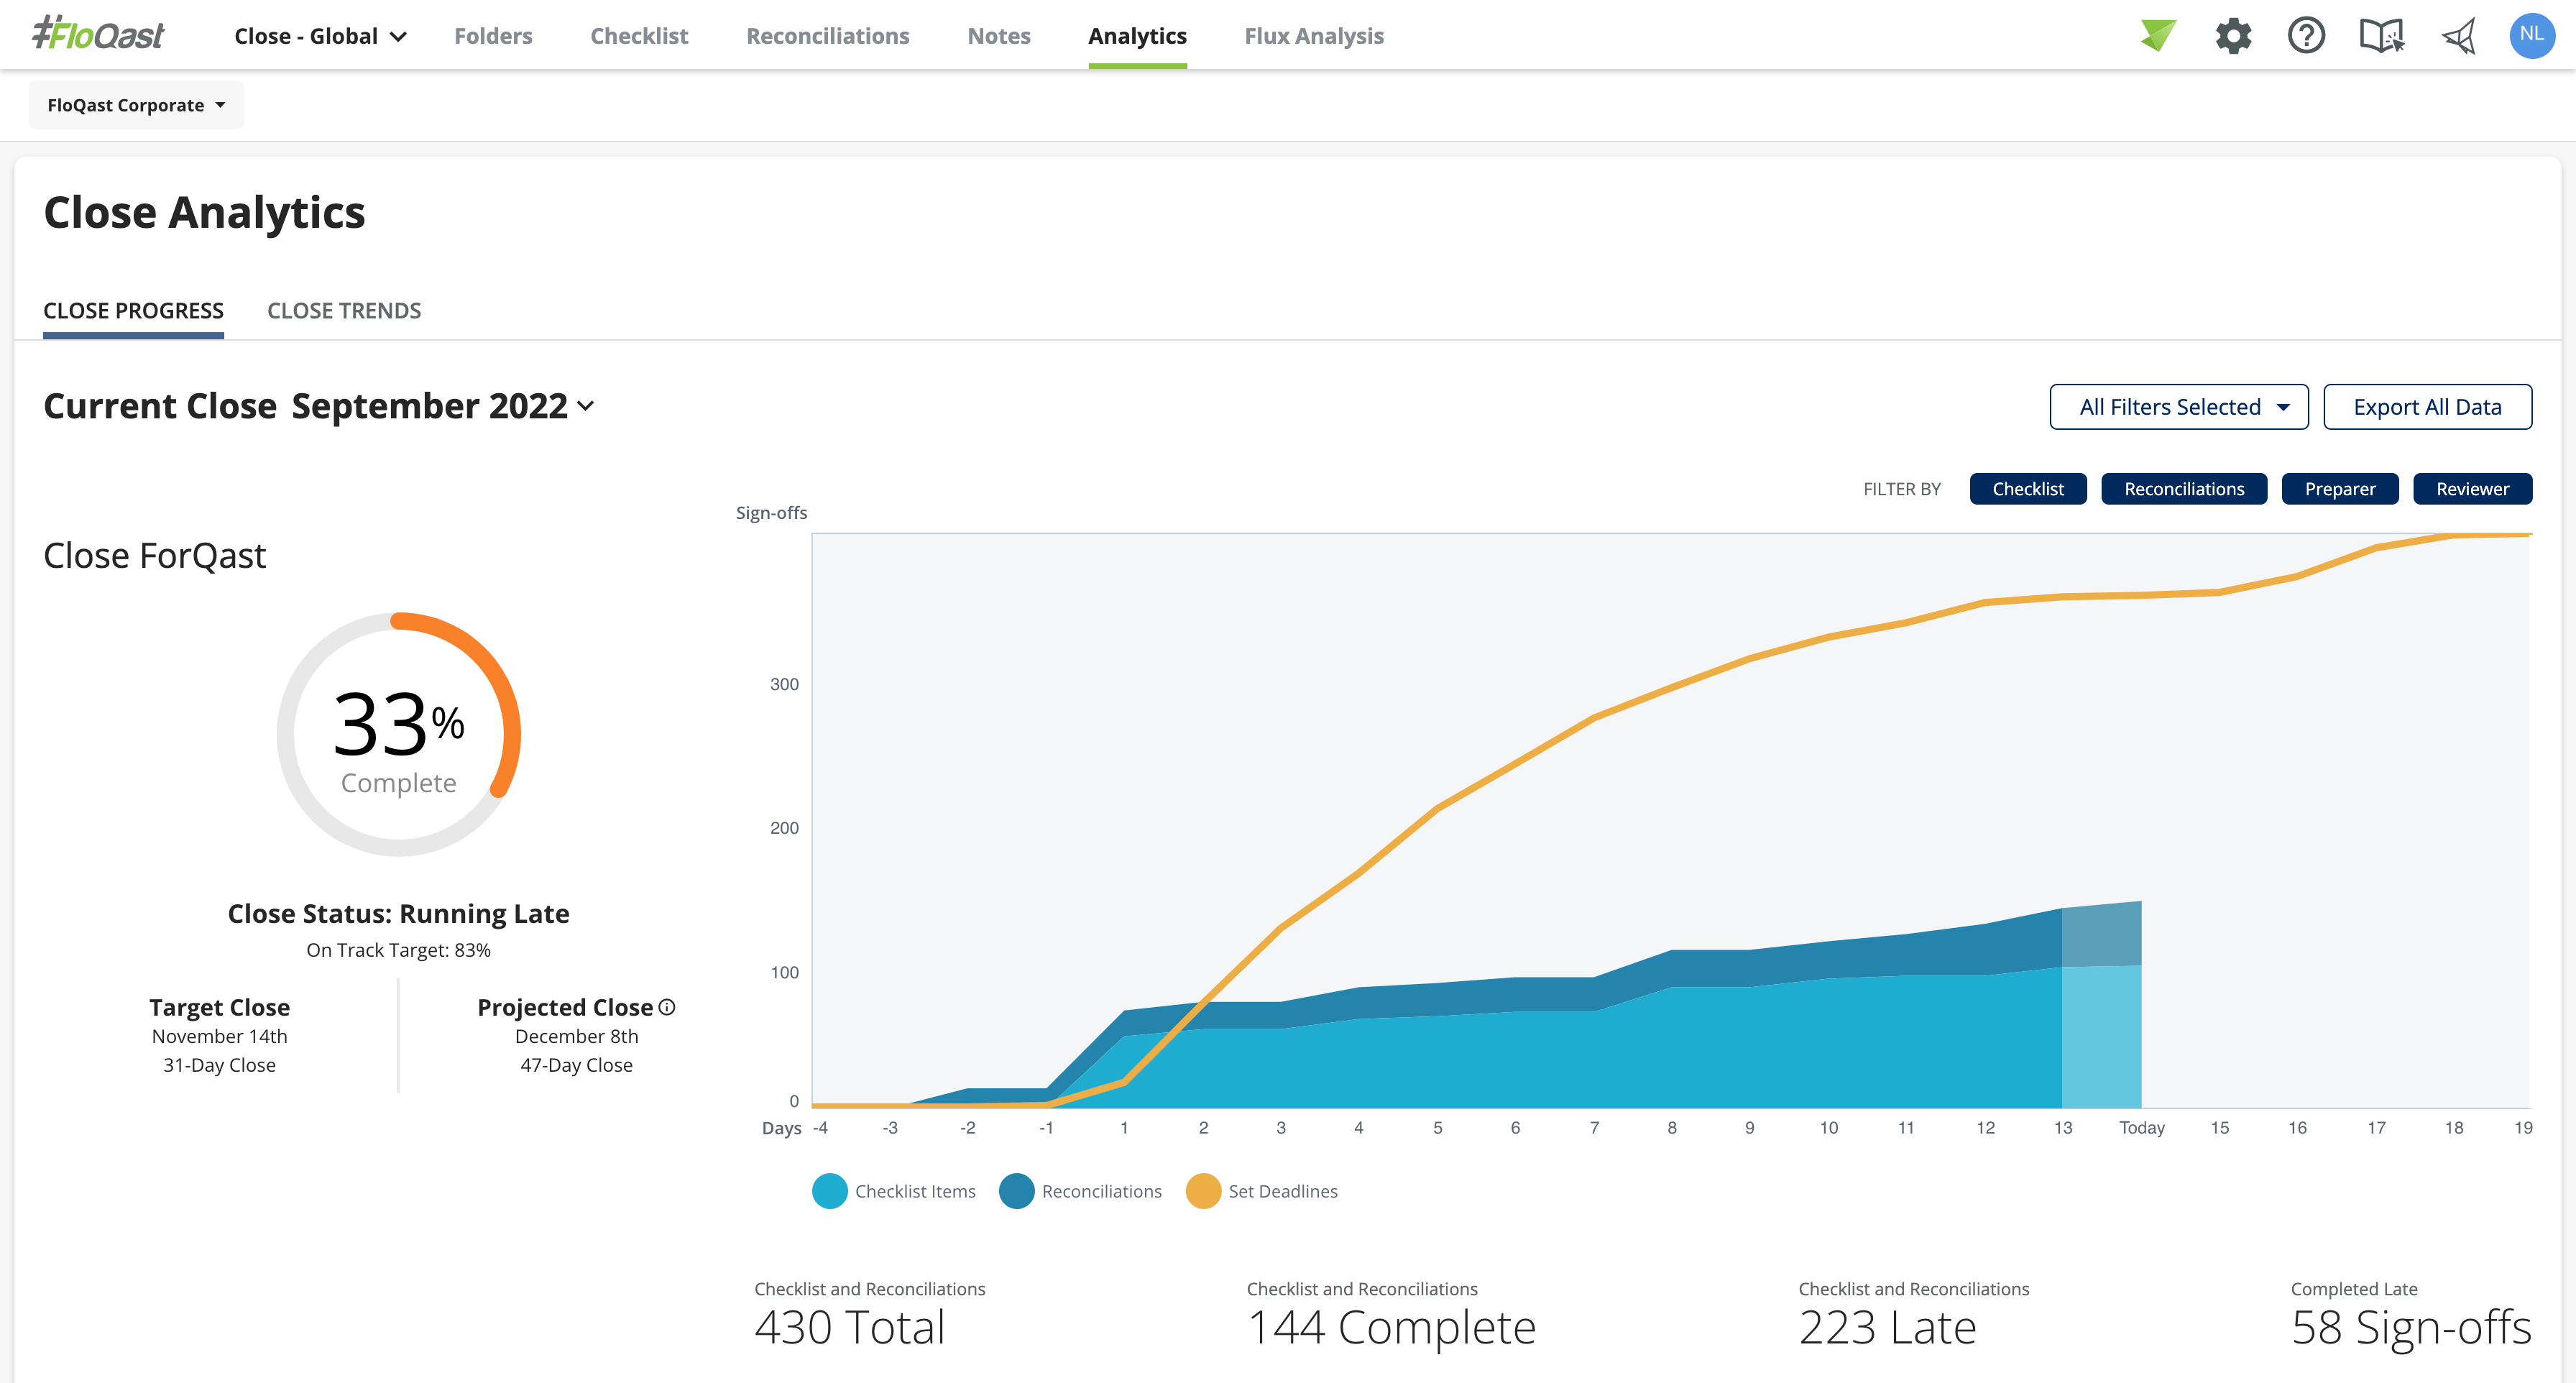This screenshot has height=1383, width=2576.
Task: Open the FloQast Corporate entity dropdown
Action: pos(136,105)
